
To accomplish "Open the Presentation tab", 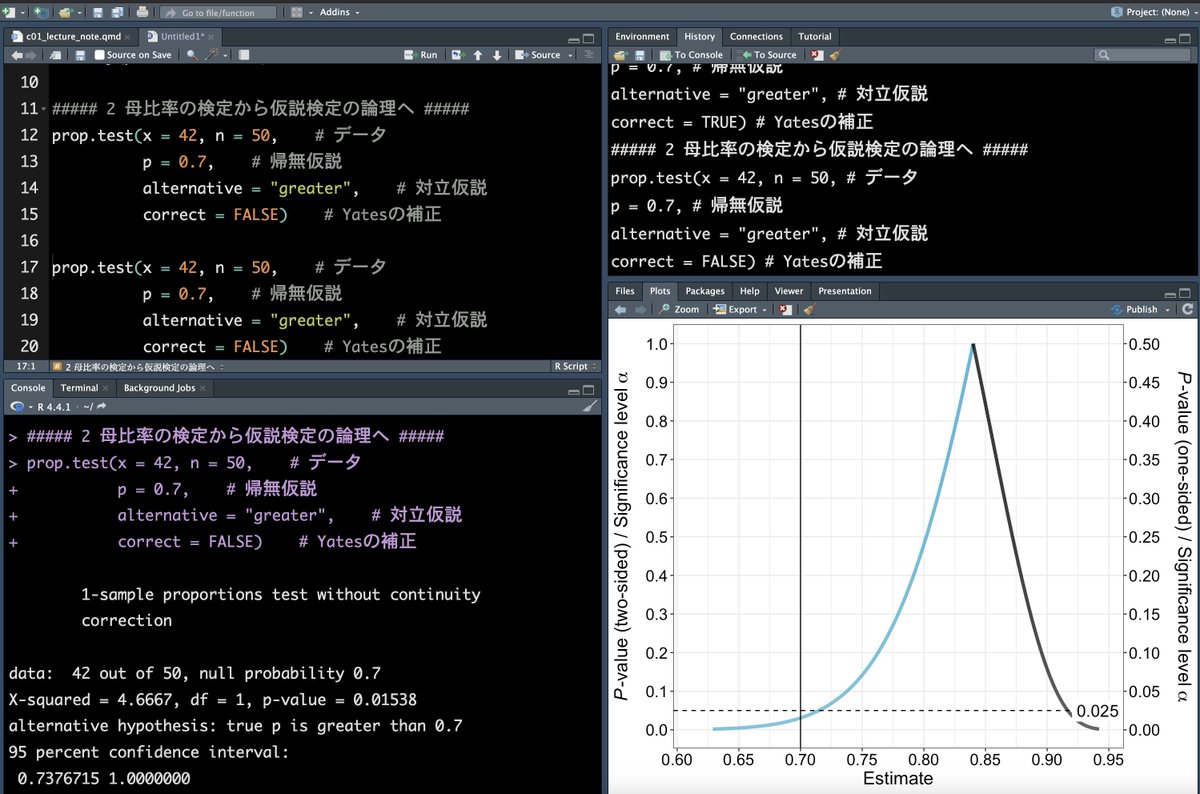I will pos(845,291).
